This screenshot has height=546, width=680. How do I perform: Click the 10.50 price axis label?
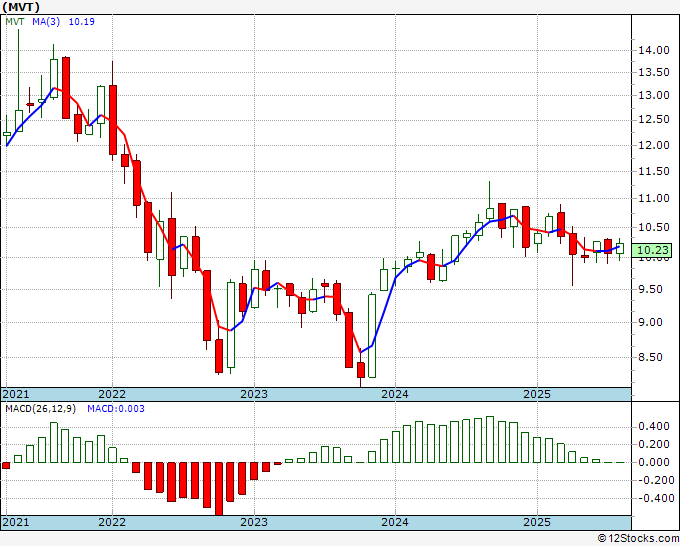654,227
